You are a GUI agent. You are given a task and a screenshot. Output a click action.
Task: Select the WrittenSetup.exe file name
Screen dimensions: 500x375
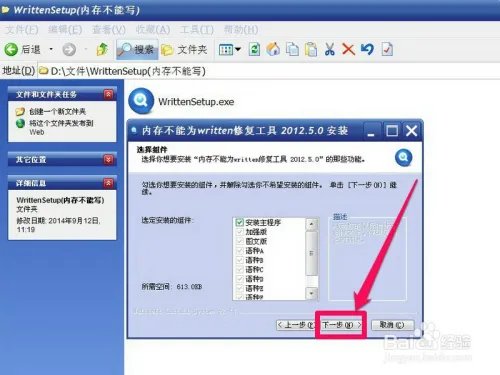pos(196,102)
